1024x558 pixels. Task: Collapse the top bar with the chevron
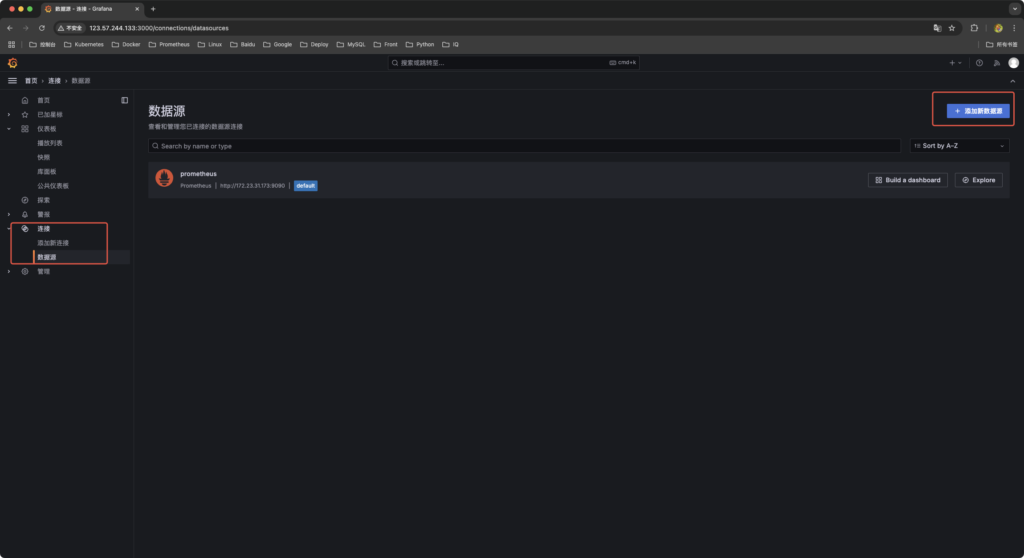pos(1012,80)
